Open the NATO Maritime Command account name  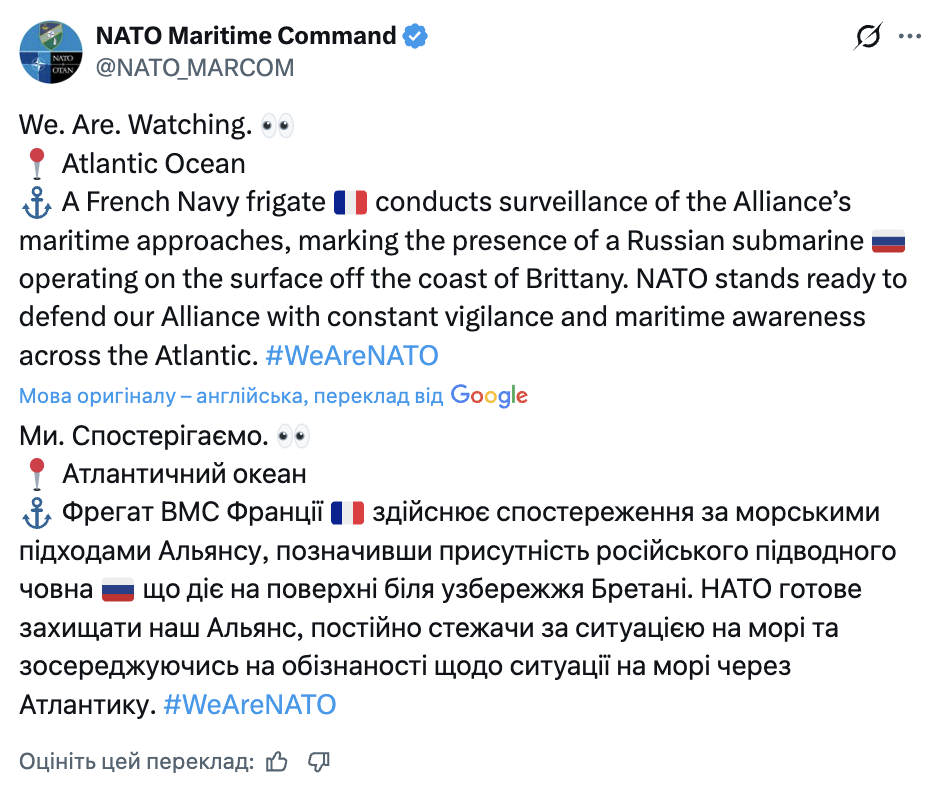[246, 36]
